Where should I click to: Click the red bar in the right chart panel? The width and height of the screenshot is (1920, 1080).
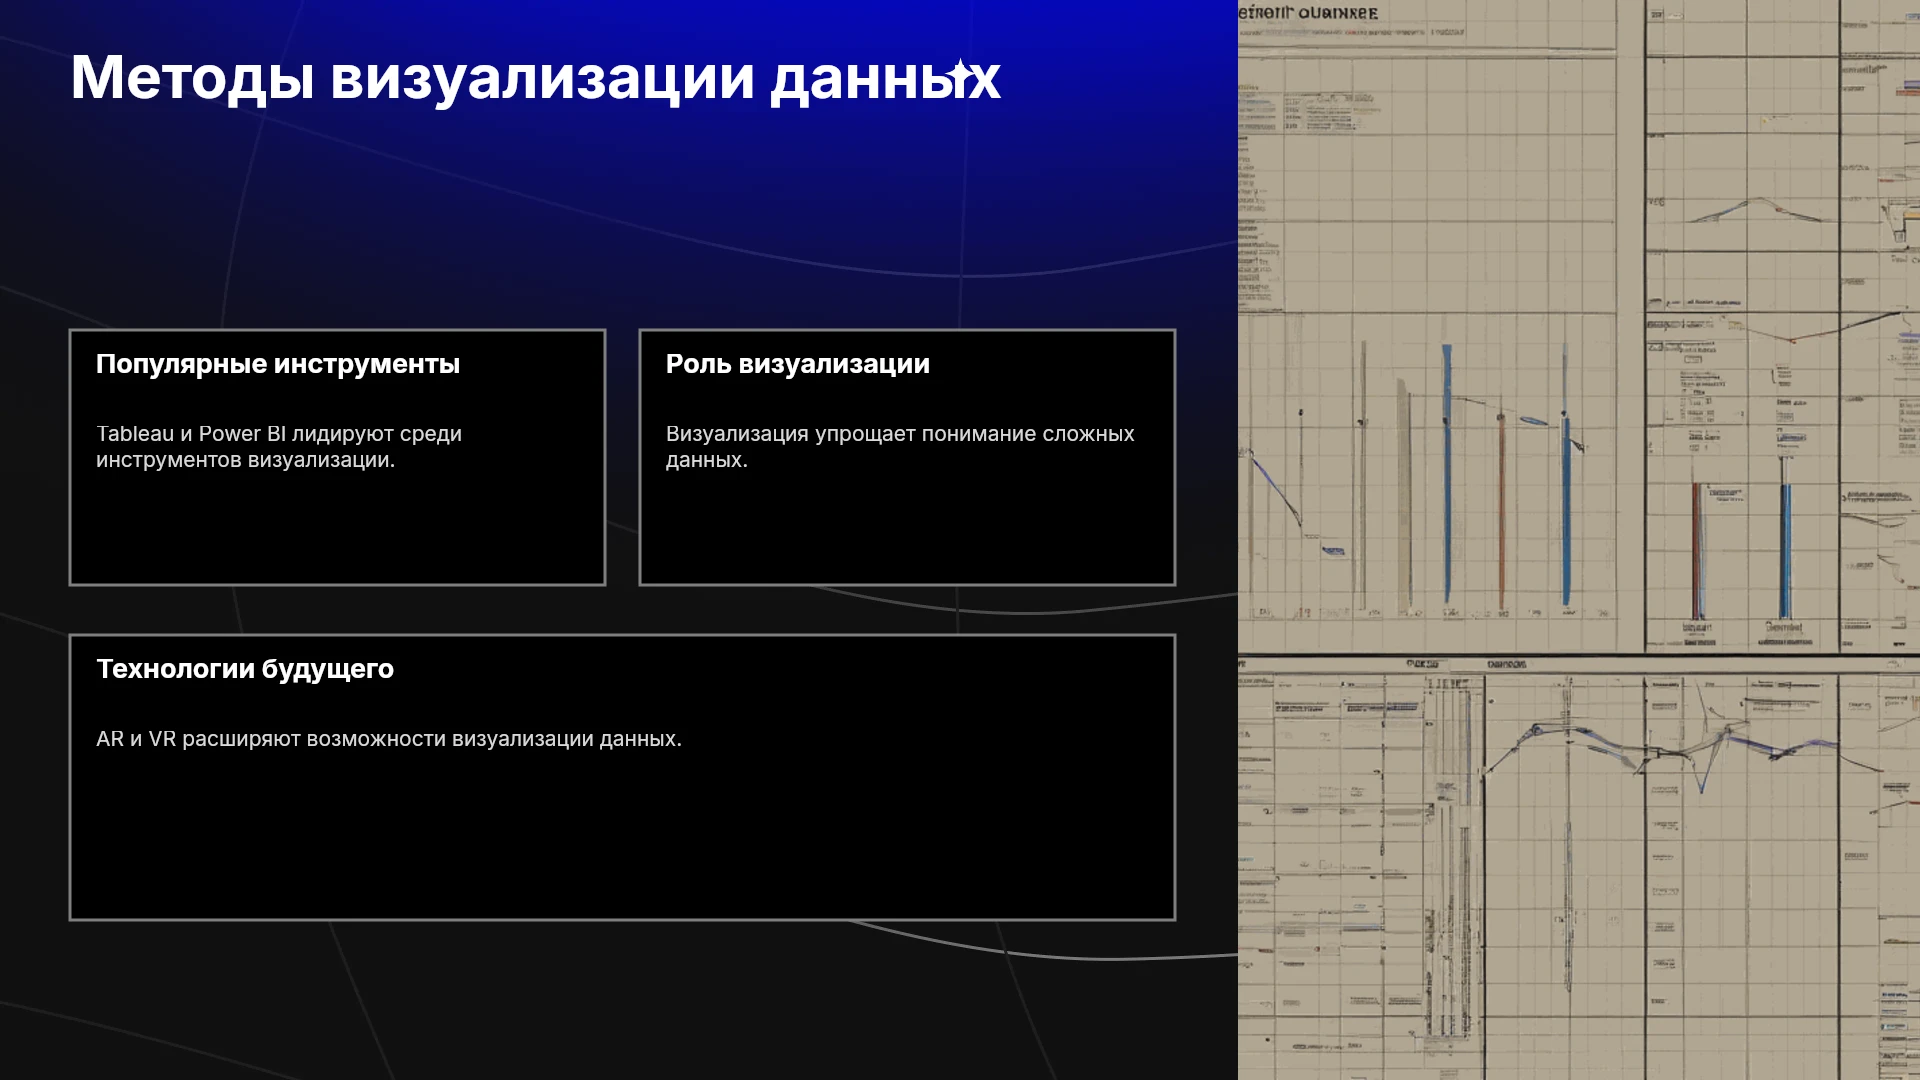pyautogui.click(x=1696, y=550)
